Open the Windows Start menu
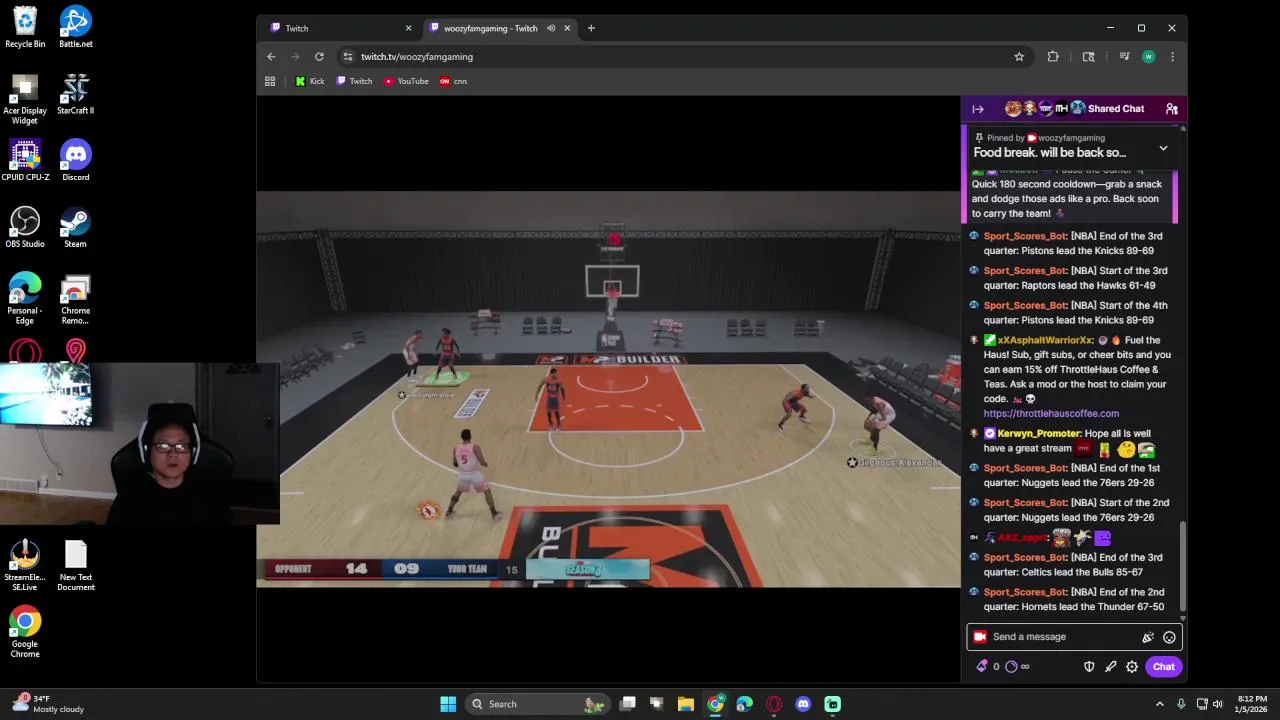This screenshot has width=1280, height=720. click(x=448, y=704)
